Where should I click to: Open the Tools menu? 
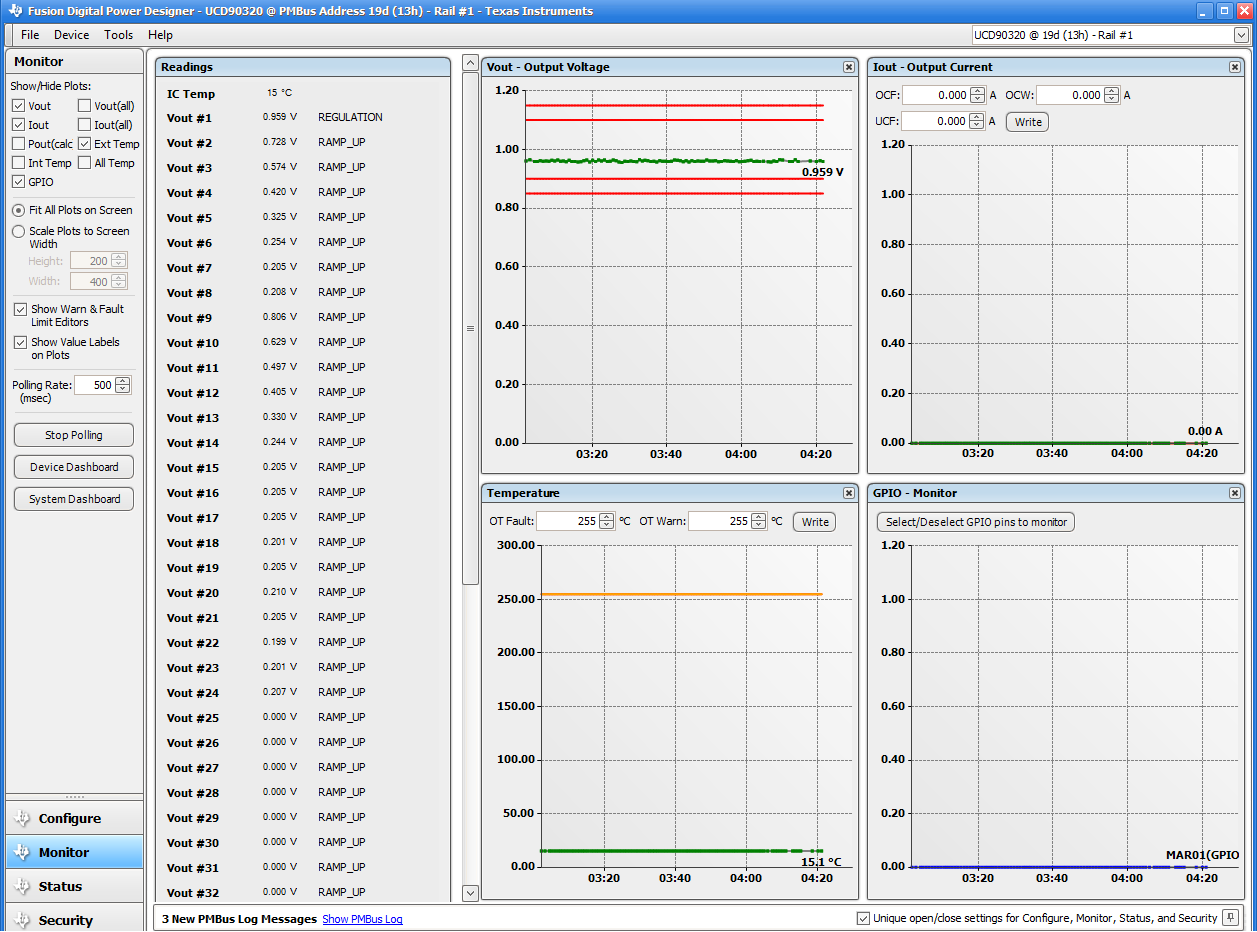[118, 34]
